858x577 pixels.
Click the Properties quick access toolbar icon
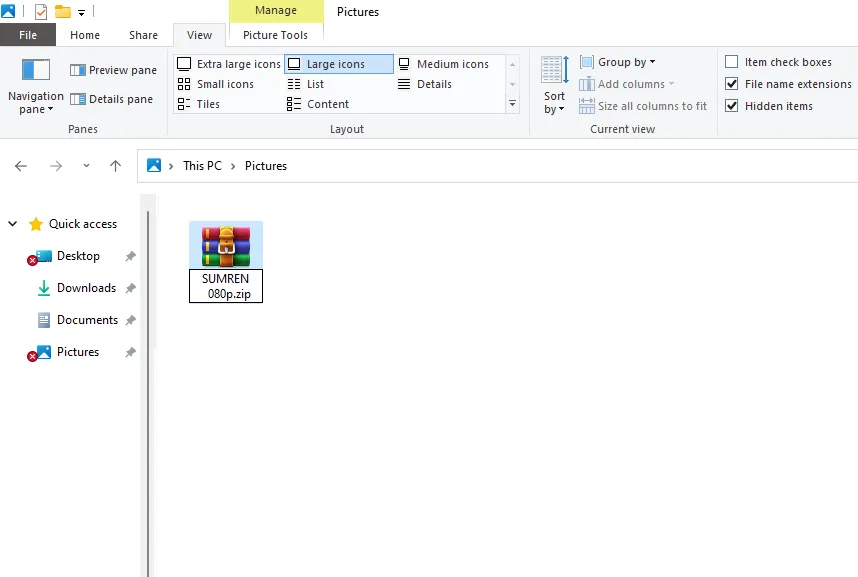click(x=40, y=11)
